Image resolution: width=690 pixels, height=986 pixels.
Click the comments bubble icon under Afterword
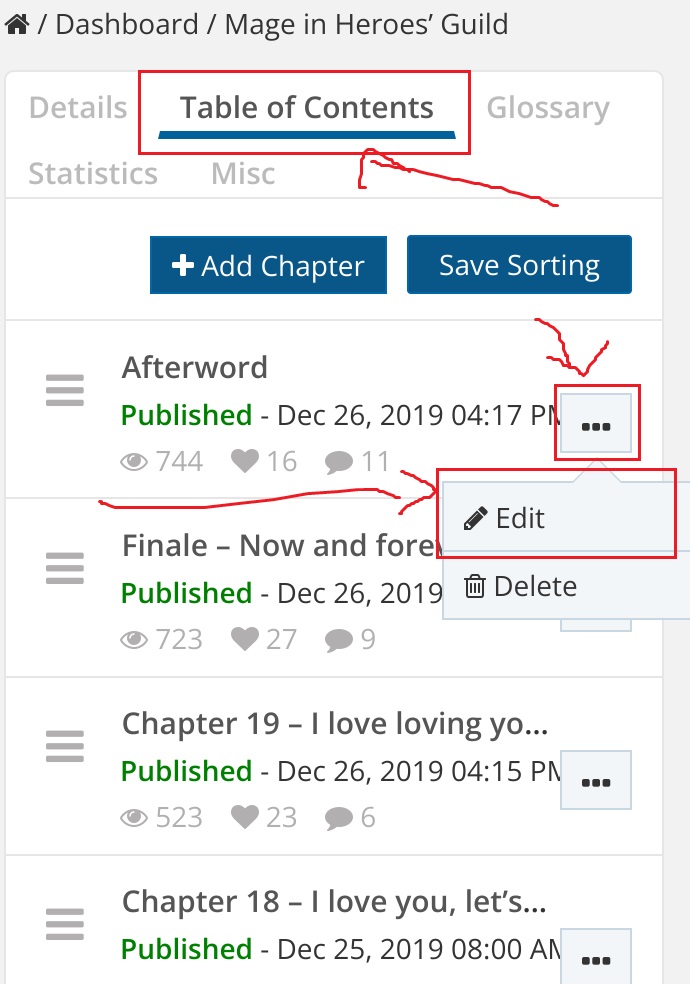(x=339, y=462)
